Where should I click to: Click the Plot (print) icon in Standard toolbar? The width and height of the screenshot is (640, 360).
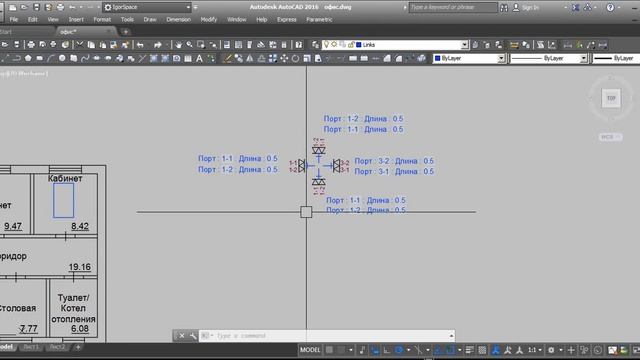pos(31,45)
